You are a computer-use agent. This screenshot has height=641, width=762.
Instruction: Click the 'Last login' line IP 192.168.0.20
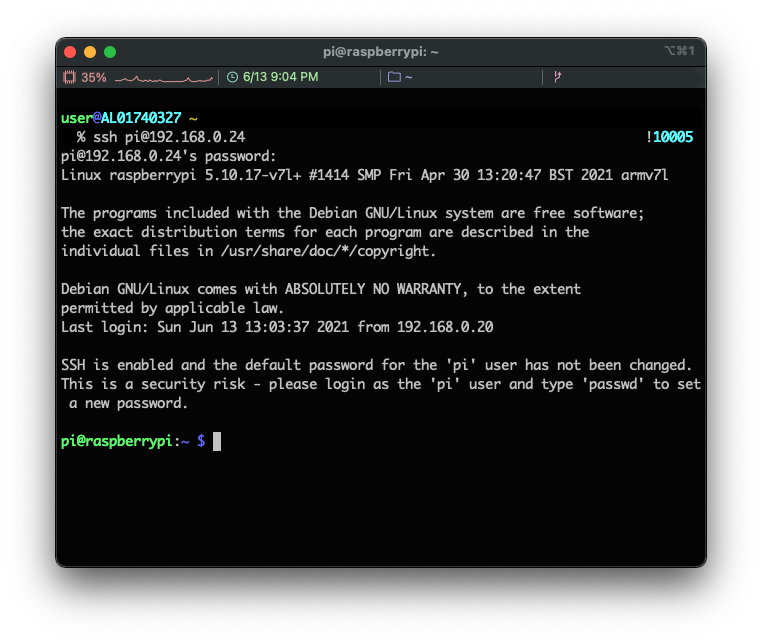point(444,327)
